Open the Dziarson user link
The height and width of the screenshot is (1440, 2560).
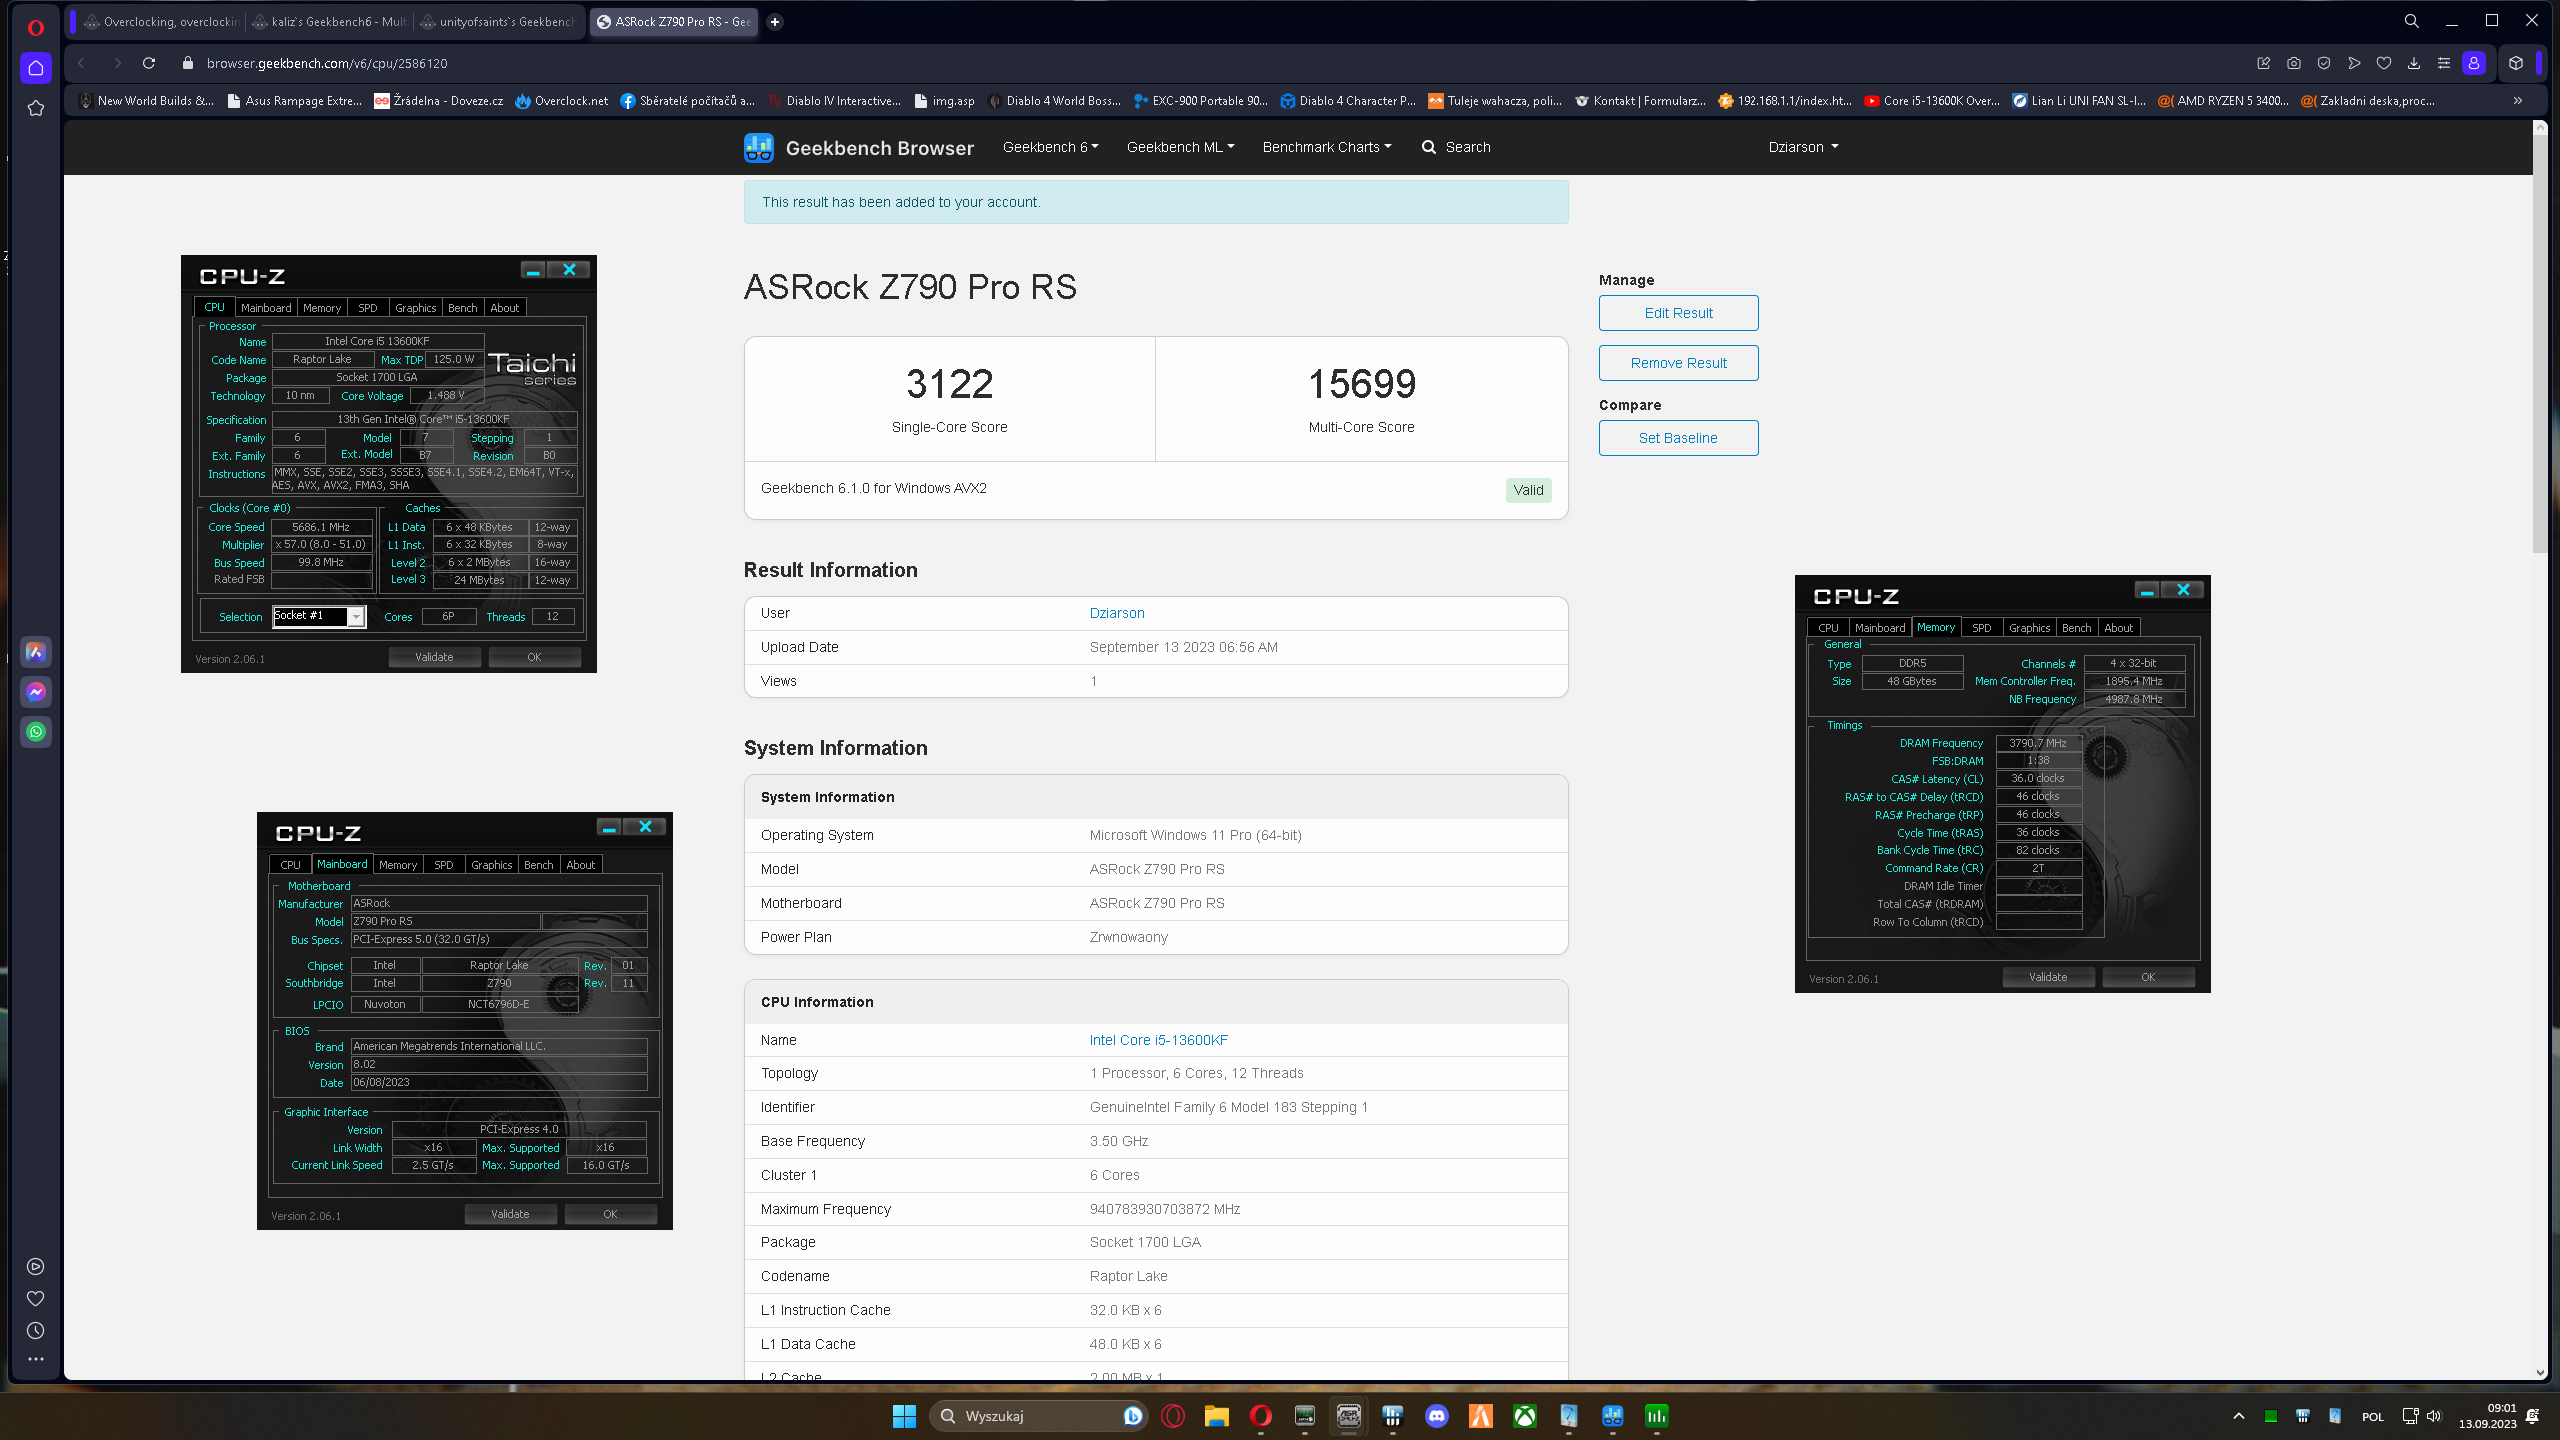tap(1116, 613)
